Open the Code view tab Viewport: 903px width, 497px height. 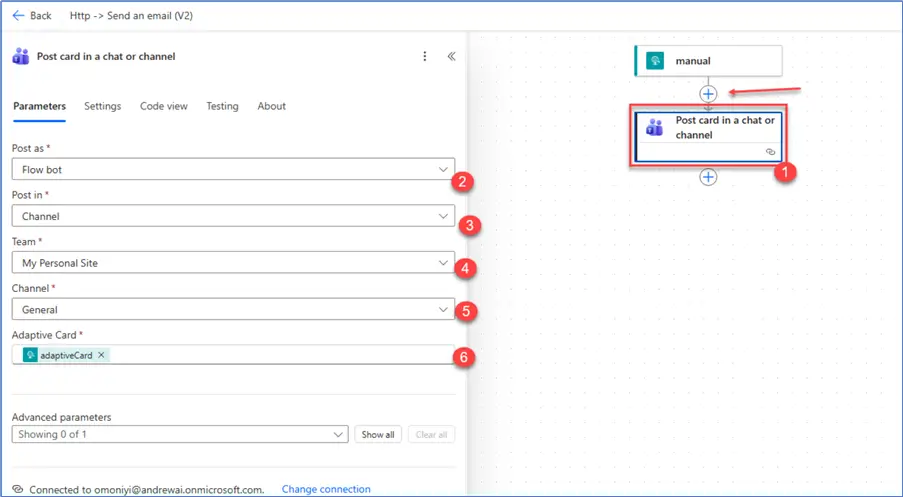(x=164, y=106)
